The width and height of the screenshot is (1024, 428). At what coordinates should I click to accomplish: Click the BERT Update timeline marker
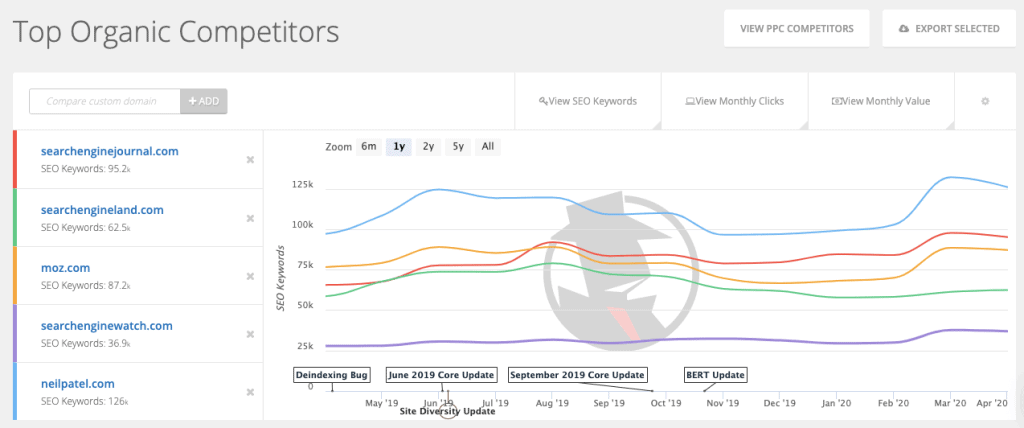(715, 375)
